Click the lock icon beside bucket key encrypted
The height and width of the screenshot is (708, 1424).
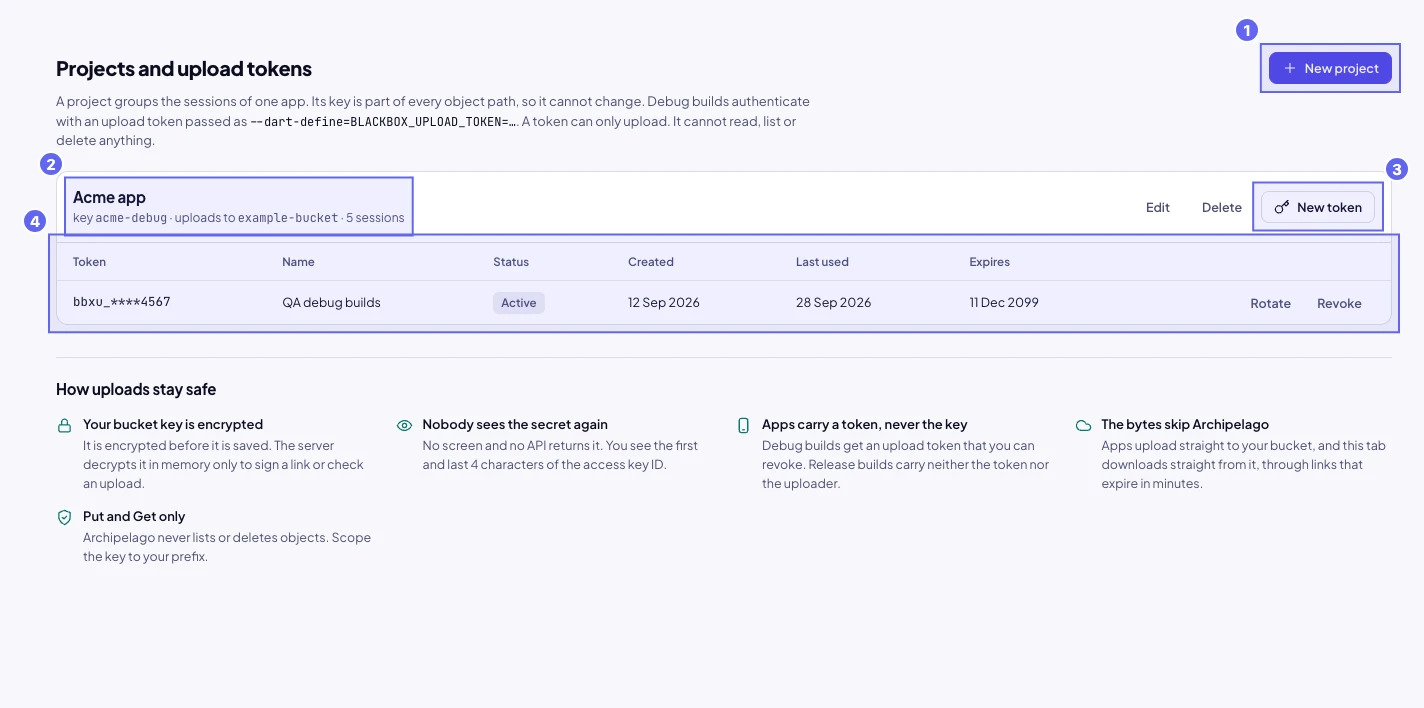tap(64, 425)
